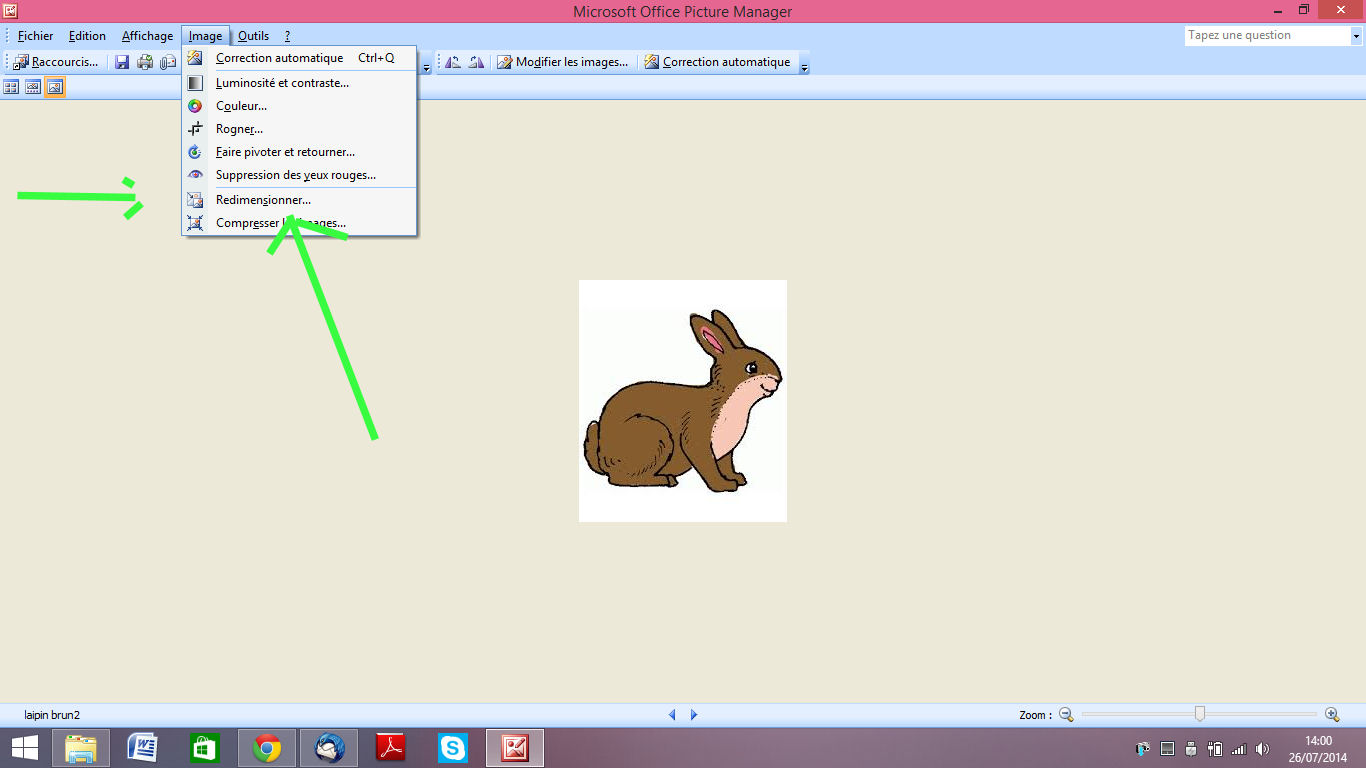Image resolution: width=1366 pixels, height=768 pixels.
Task: Select Faire pivoter et retourner
Action: pyautogui.click(x=299, y=152)
